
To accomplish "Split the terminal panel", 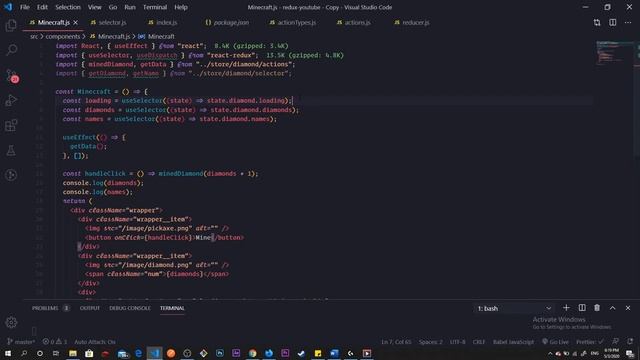I will 582,308.
